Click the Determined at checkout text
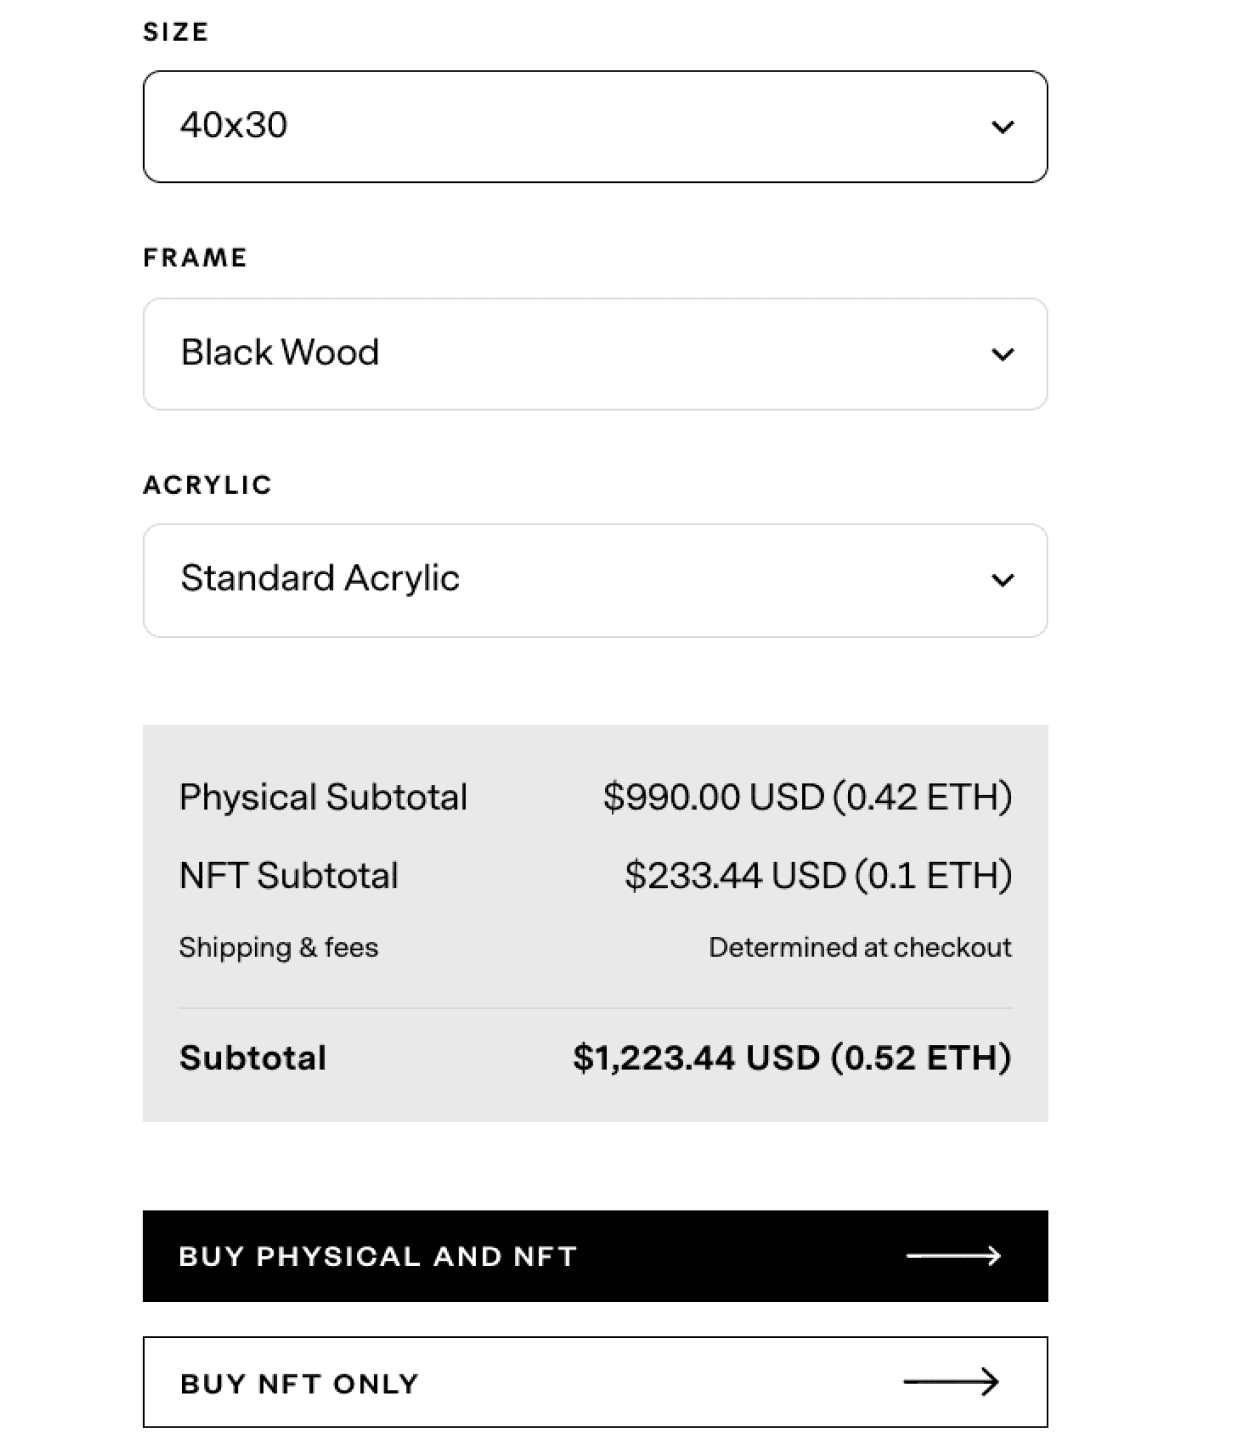Viewport: 1240px width, 1440px height. (860, 947)
